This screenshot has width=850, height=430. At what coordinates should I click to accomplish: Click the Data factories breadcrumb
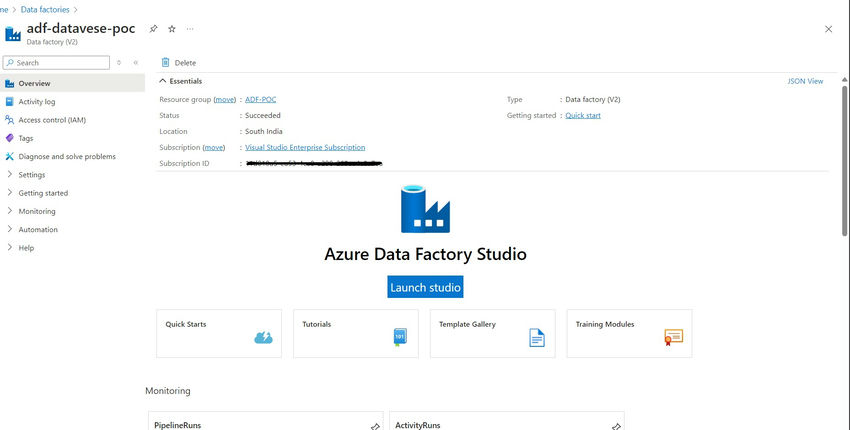pyautogui.click(x=45, y=9)
